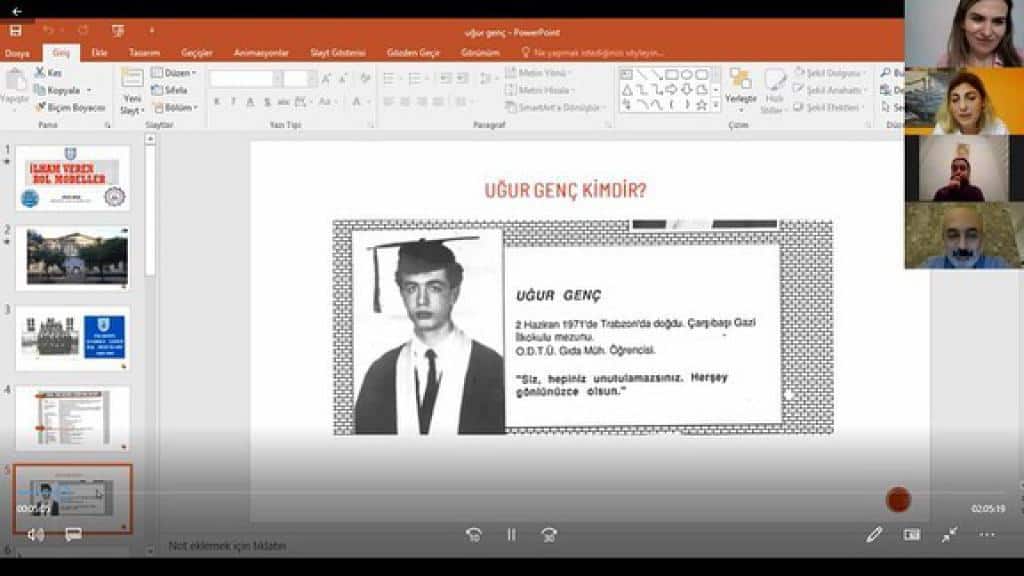Switch to the Tasarım tab
Image resolution: width=1024 pixels, height=576 pixels.
coord(144,53)
